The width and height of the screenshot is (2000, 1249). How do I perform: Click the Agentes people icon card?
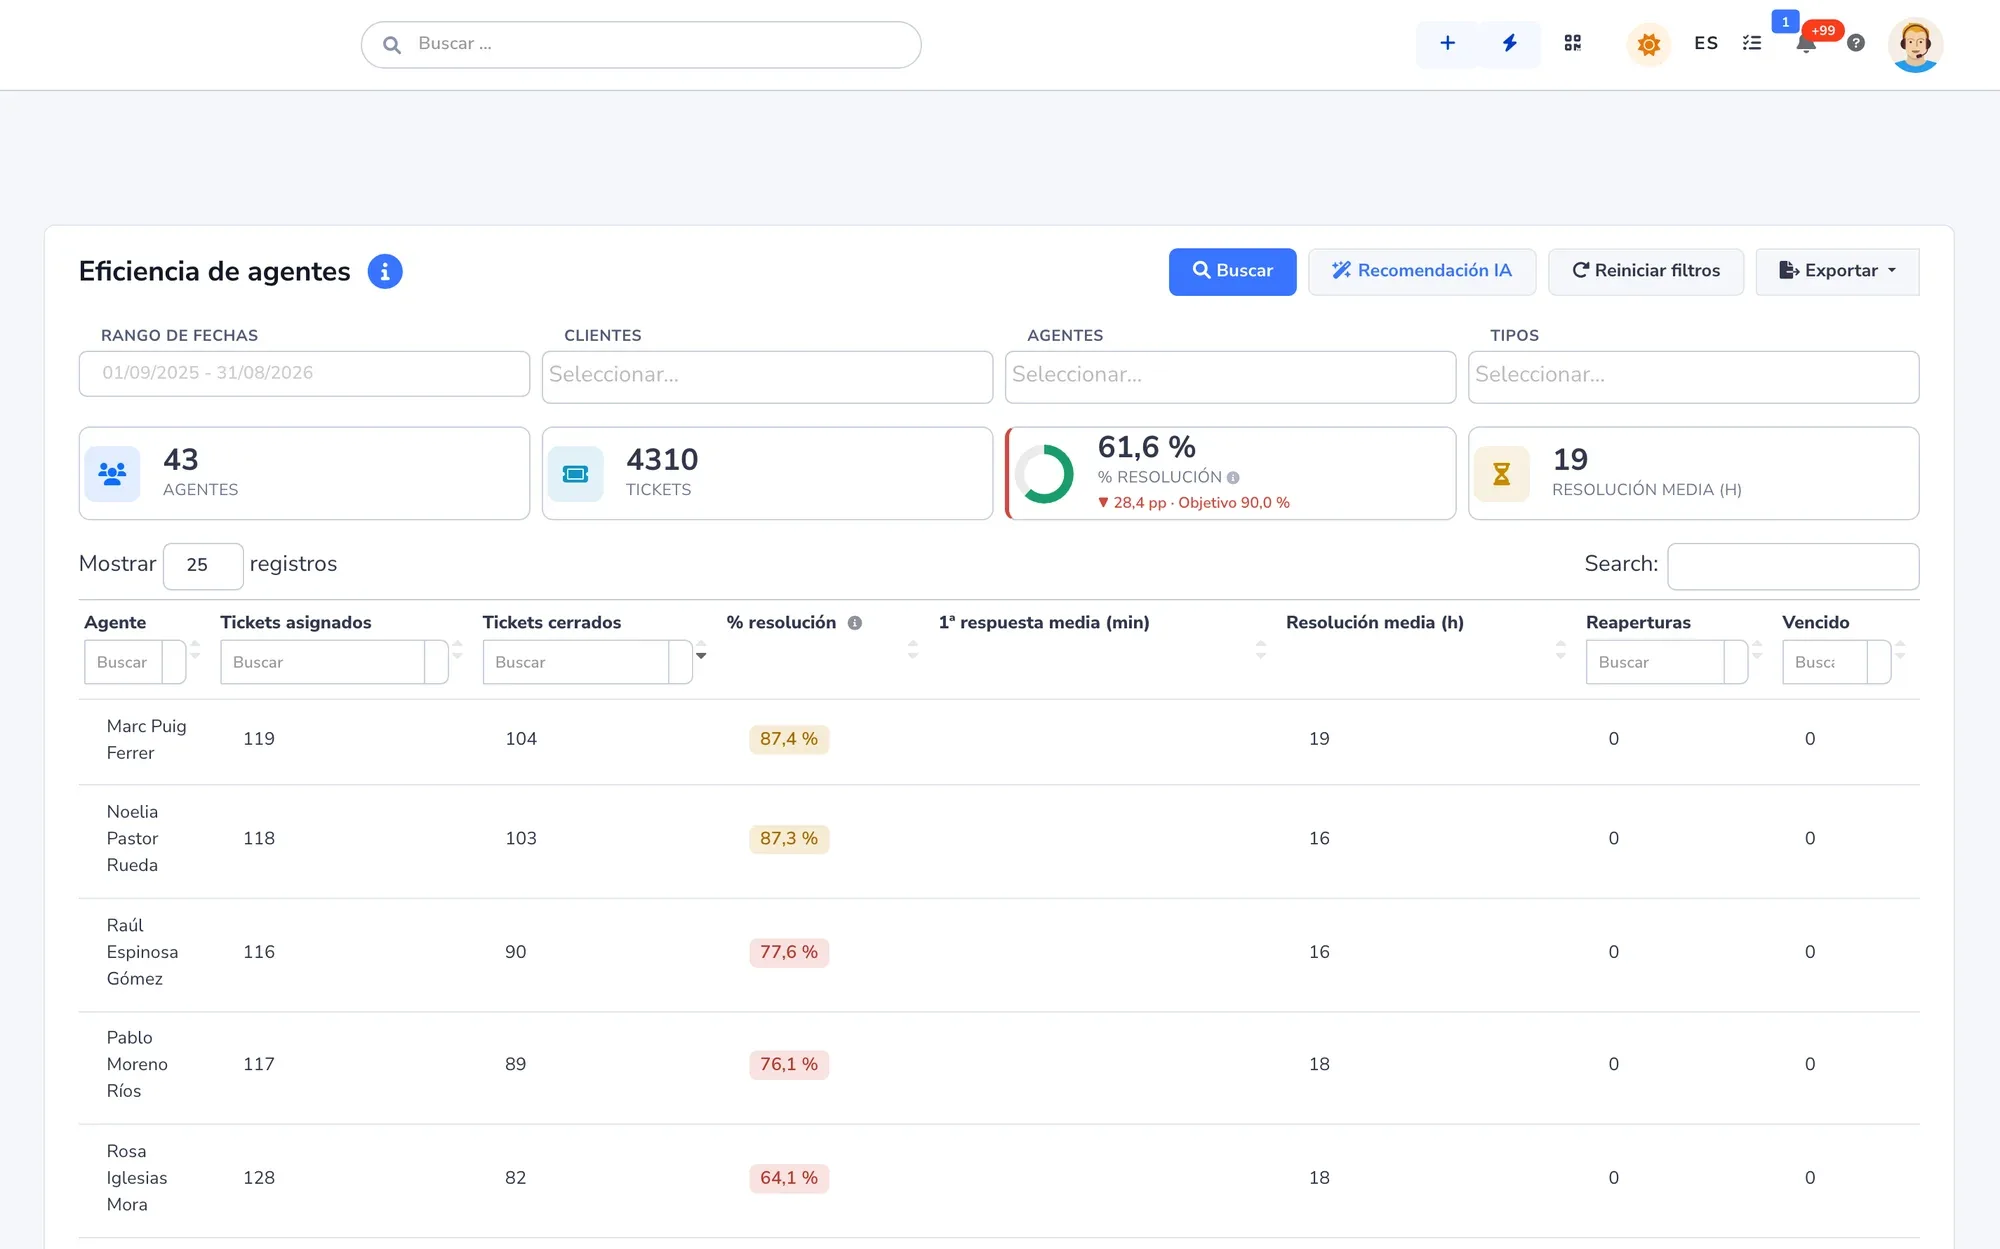[112, 473]
